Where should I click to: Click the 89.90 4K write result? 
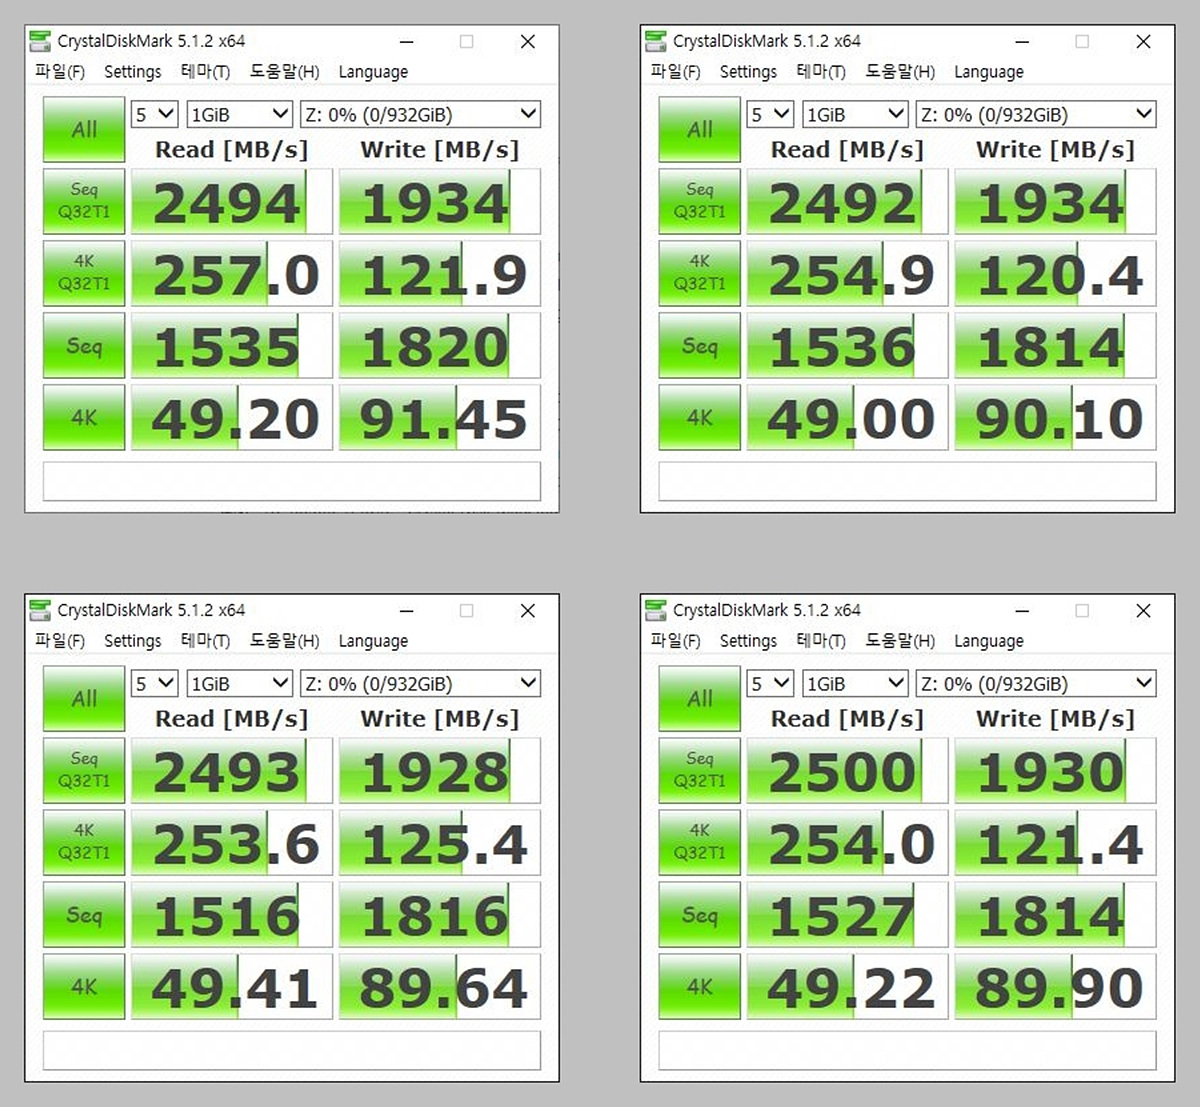tap(1056, 987)
